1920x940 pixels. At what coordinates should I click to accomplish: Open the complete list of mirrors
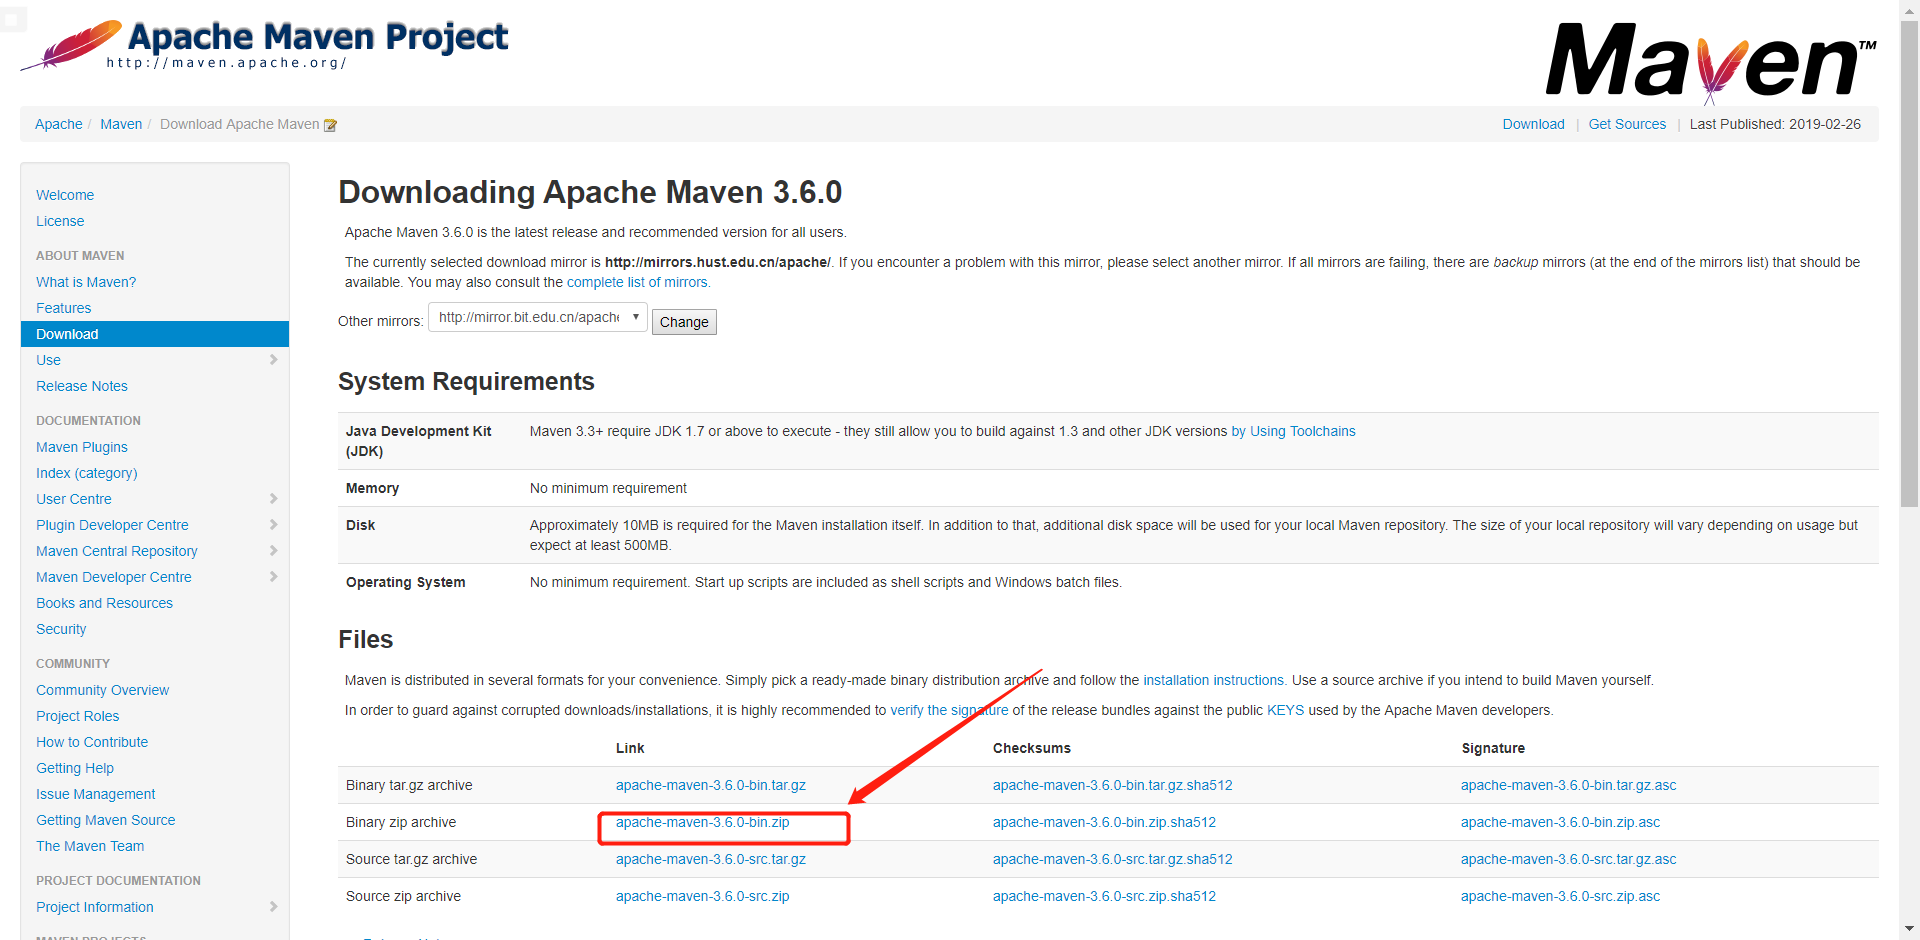pos(637,282)
